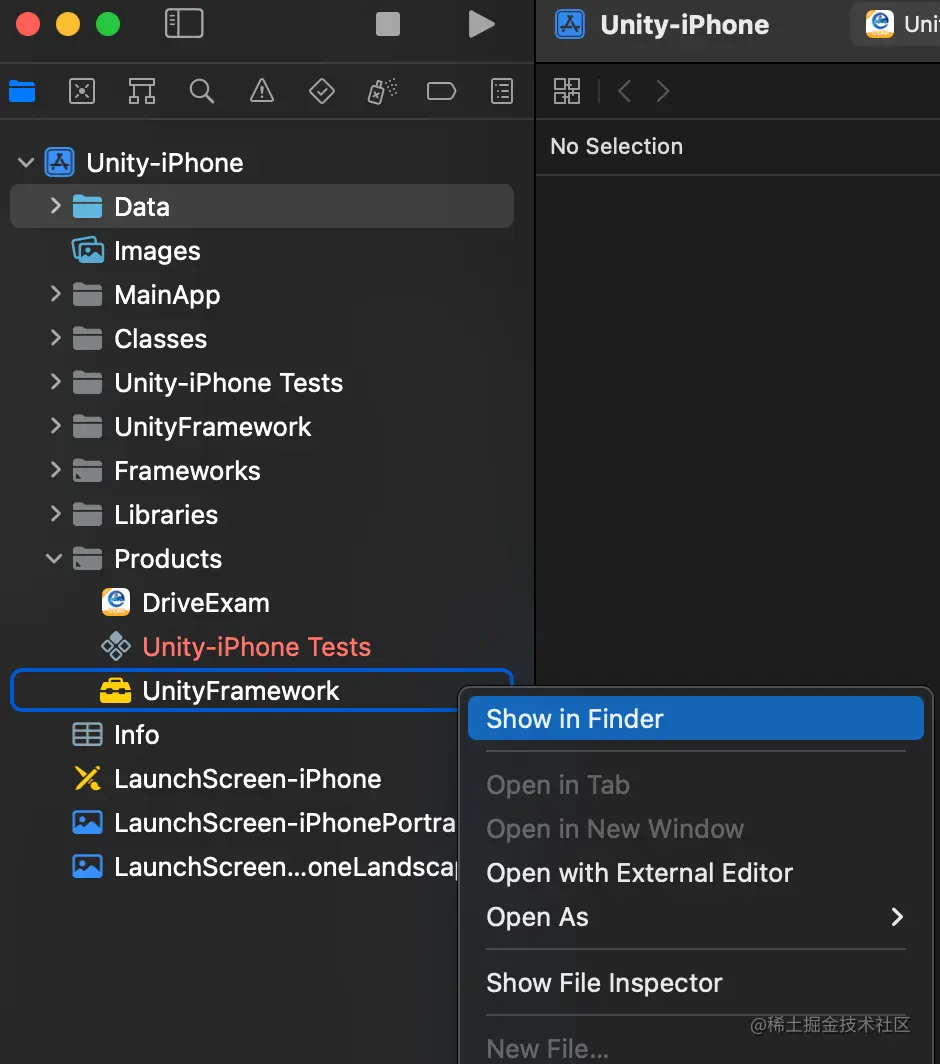
Task: Expand the Classes group
Action: [x=56, y=338]
